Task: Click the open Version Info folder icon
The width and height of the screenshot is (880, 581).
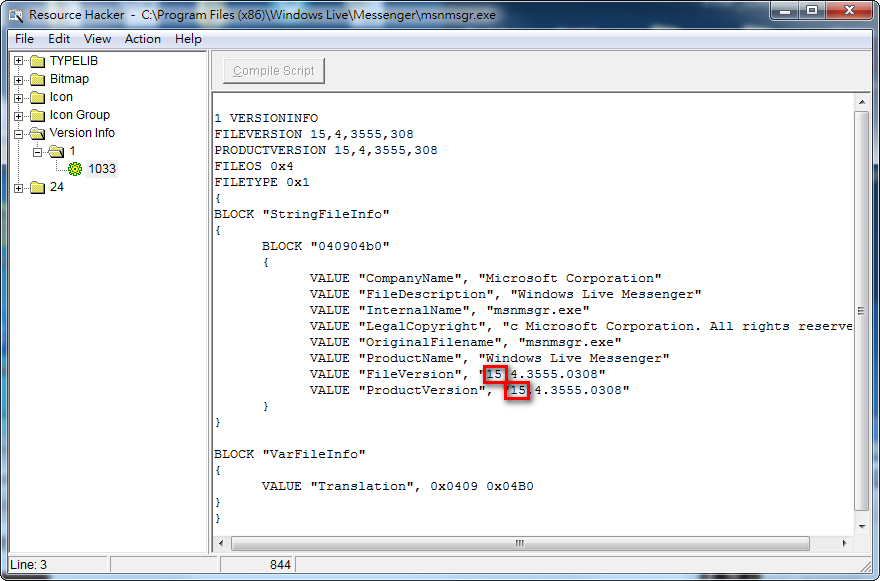Action: (38, 133)
